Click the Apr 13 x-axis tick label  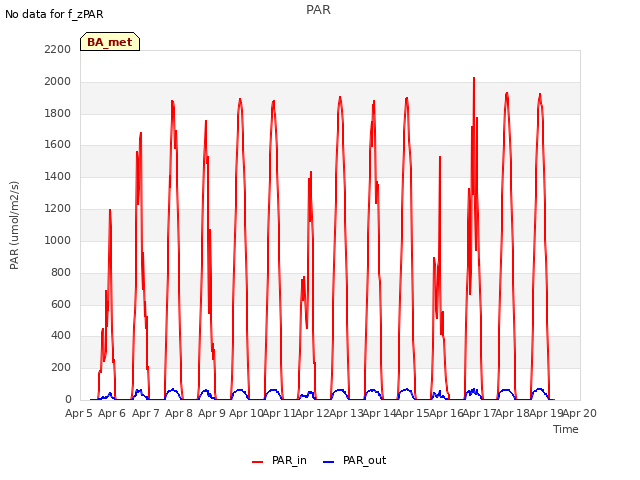[346, 413]
